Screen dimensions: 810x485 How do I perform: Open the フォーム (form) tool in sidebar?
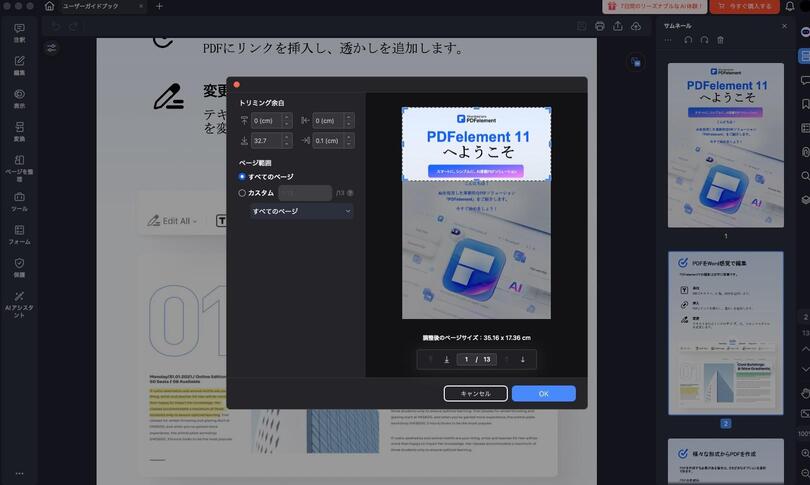coord(19,235)
